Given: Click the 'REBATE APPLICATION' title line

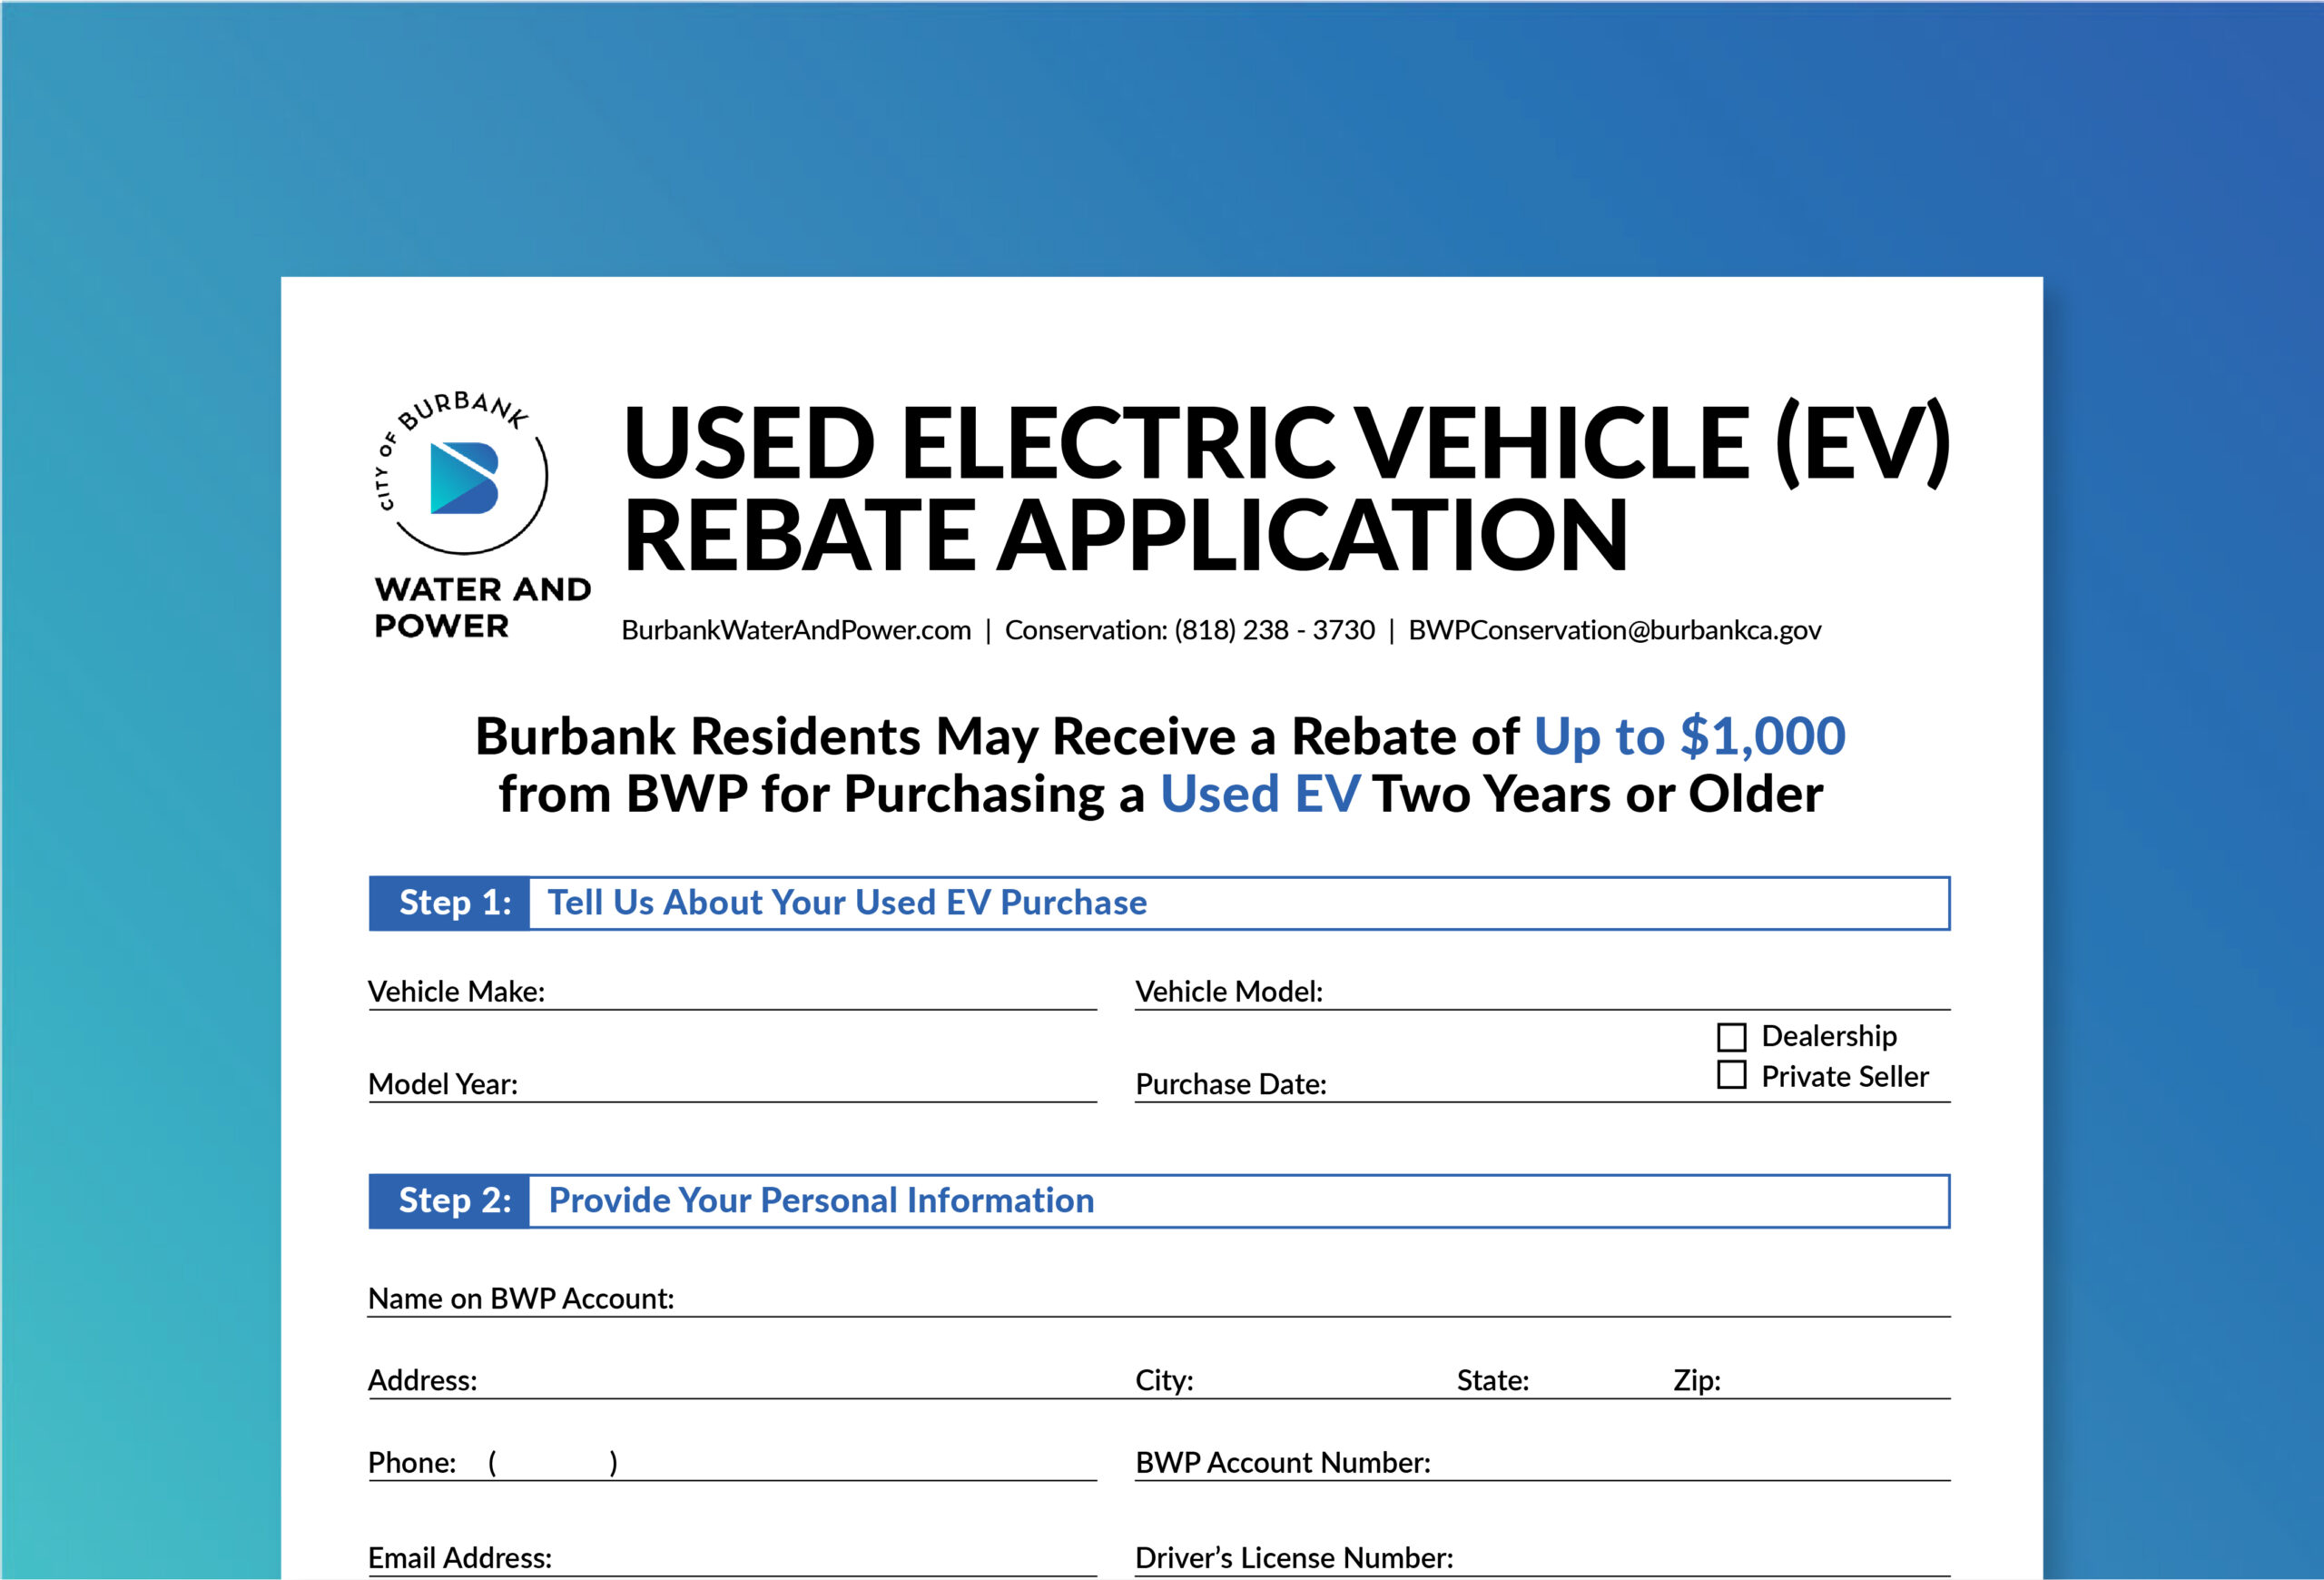Looking at the screenshot, I should (x=1126, y=535).
